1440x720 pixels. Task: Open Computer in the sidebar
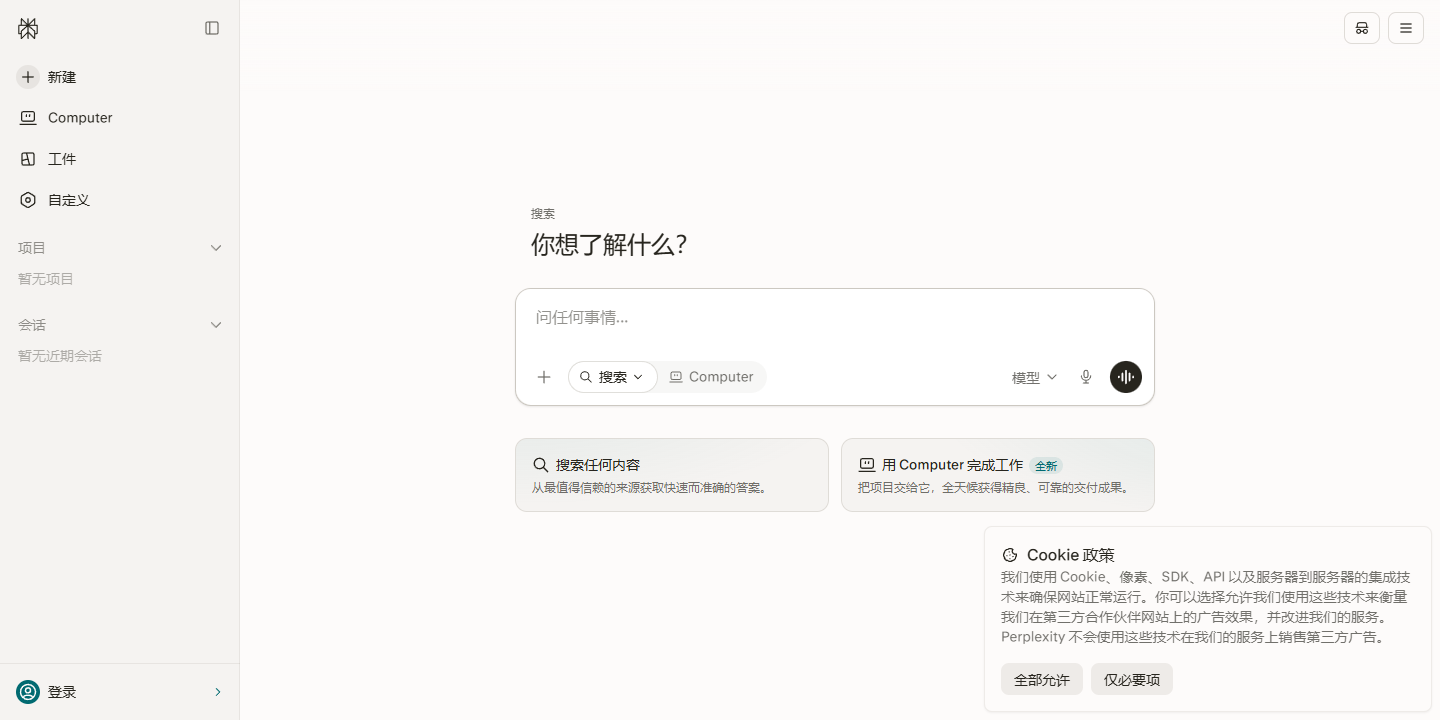pyautogui.click(x=120, y=118)
